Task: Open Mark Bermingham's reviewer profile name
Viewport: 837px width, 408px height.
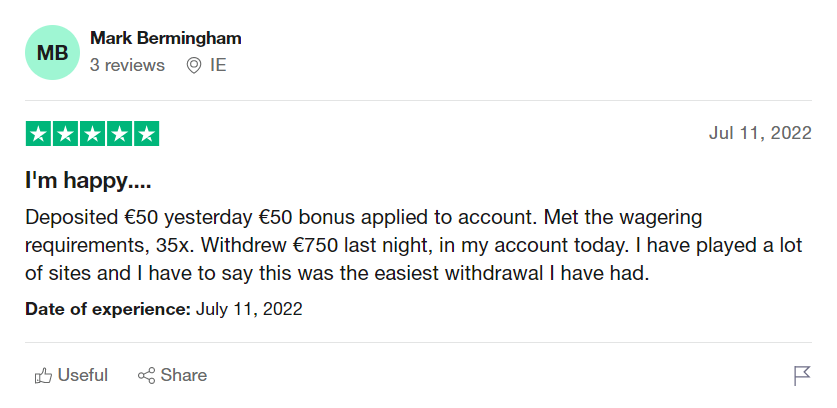Action: (x=165, y=38)
